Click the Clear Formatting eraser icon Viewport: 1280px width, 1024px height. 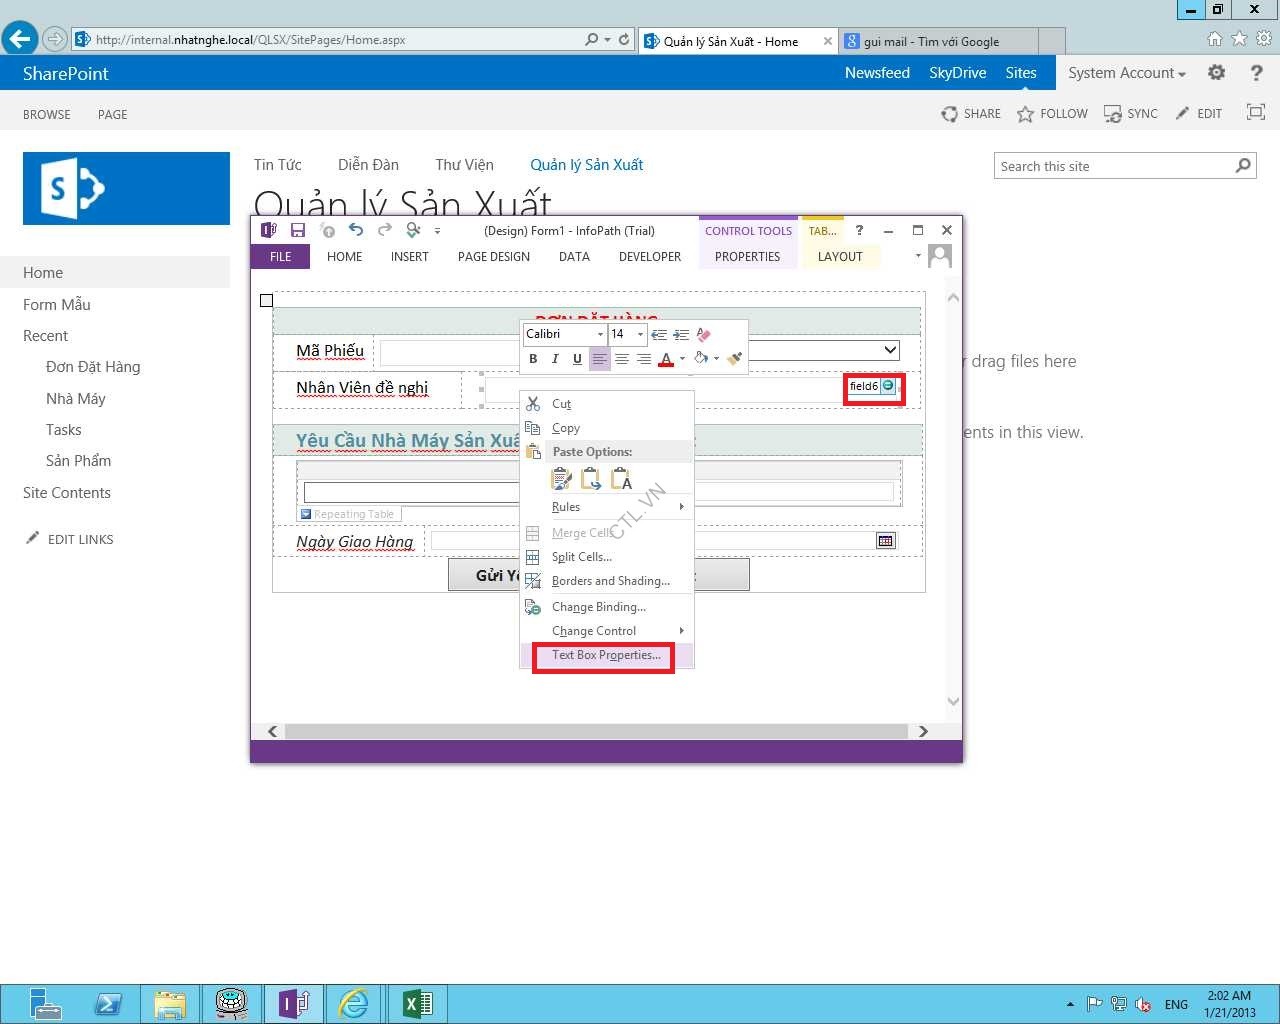tap(703, 334)
